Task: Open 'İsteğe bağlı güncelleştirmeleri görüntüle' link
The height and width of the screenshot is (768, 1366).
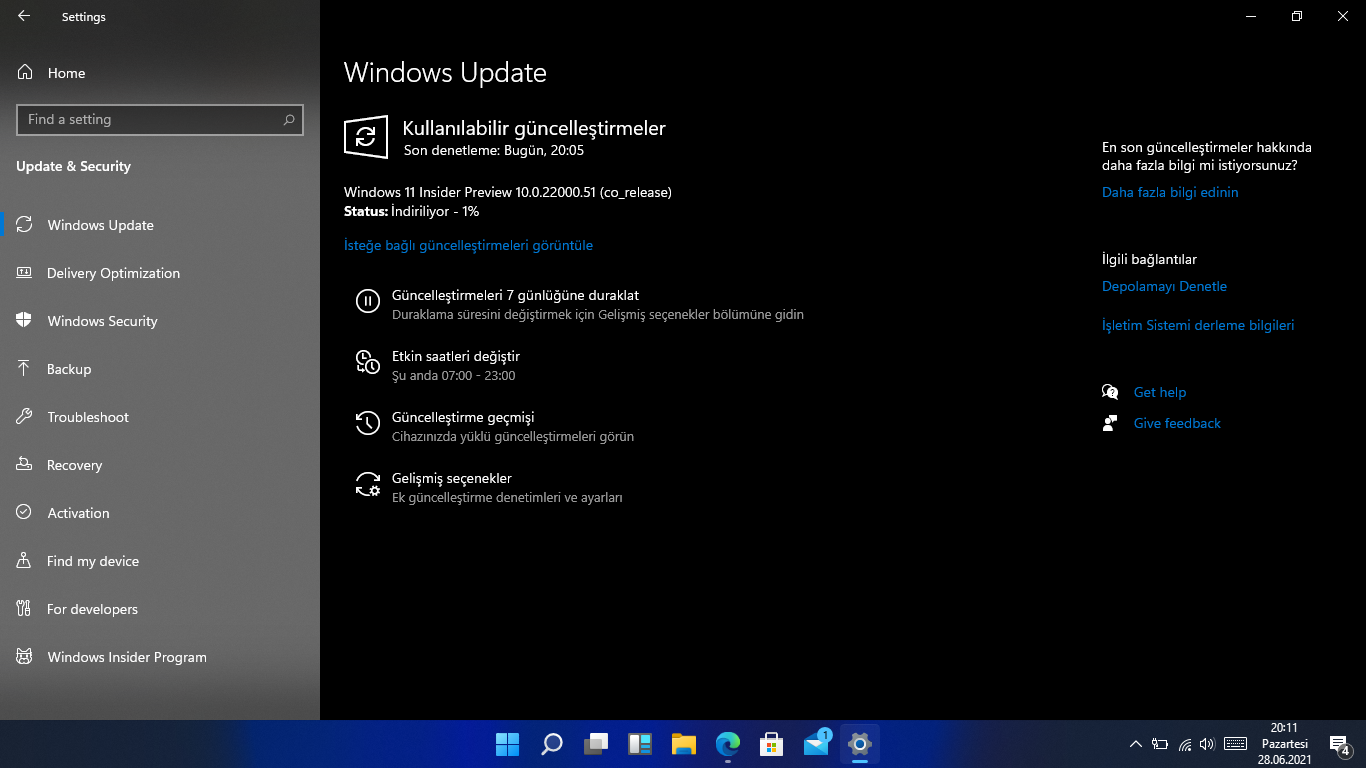Action: pyautogui.click(x=468, y=245)
